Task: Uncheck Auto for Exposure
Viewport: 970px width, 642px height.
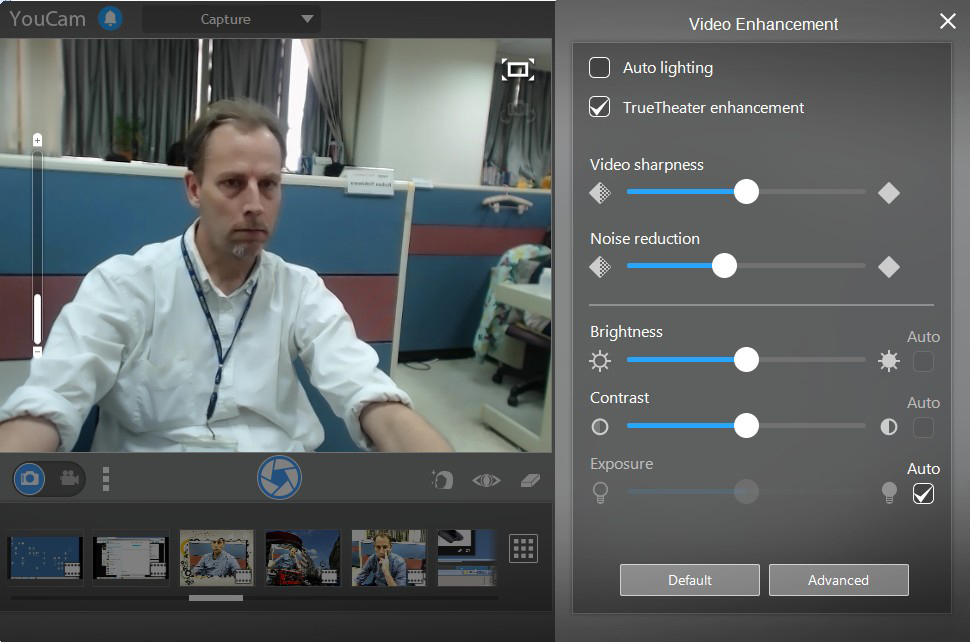Action: click(923, 493)
